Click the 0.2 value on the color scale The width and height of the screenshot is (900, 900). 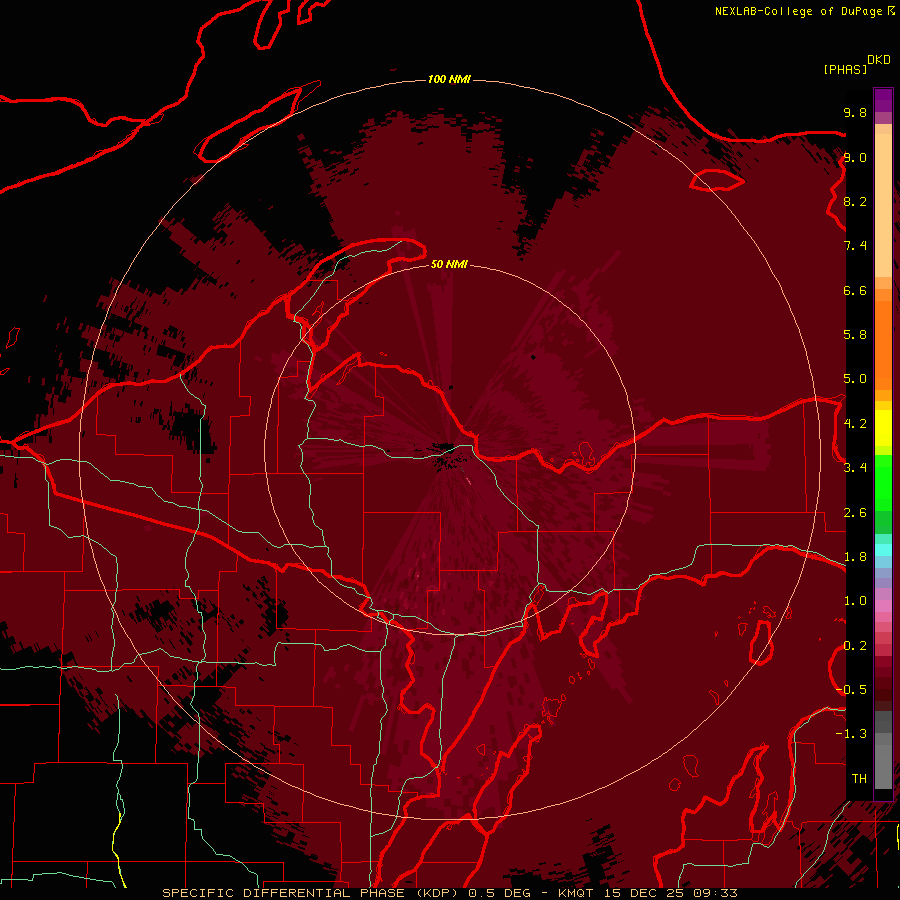click(855, 646)
